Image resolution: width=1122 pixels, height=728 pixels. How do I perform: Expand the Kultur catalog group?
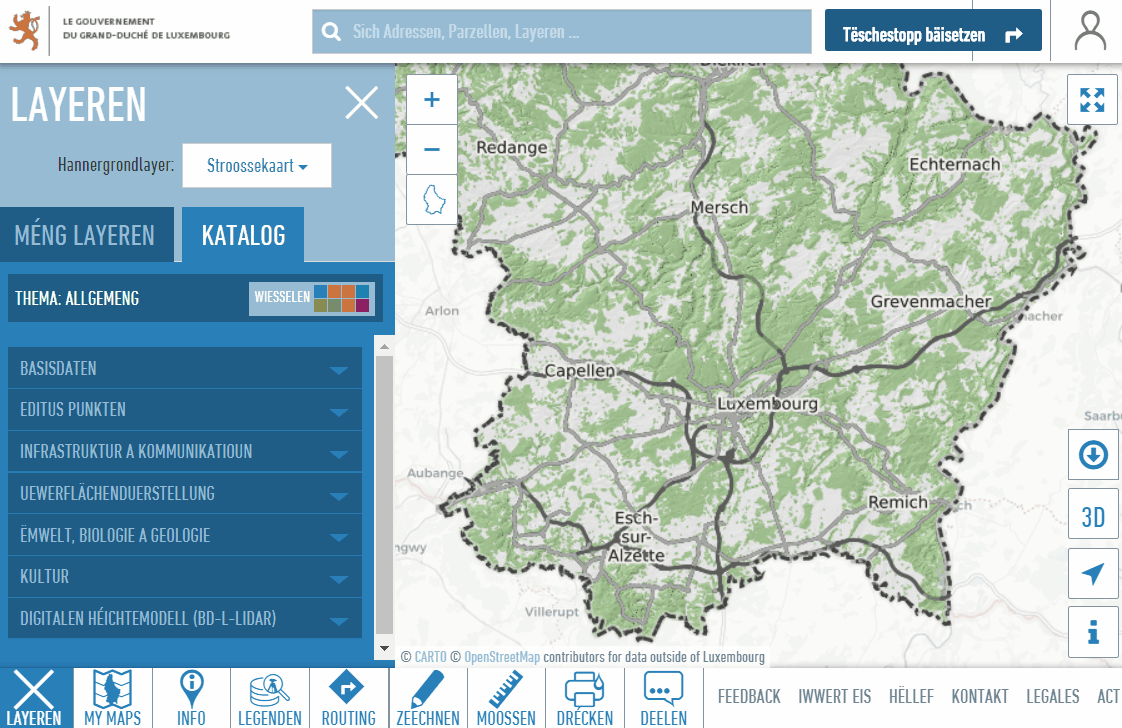[185, 578]
